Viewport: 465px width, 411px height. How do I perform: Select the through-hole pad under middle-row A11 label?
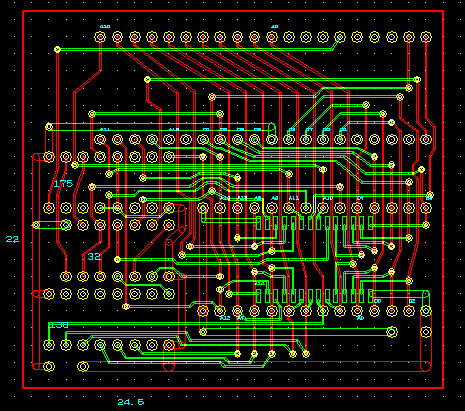coord(289,208)
